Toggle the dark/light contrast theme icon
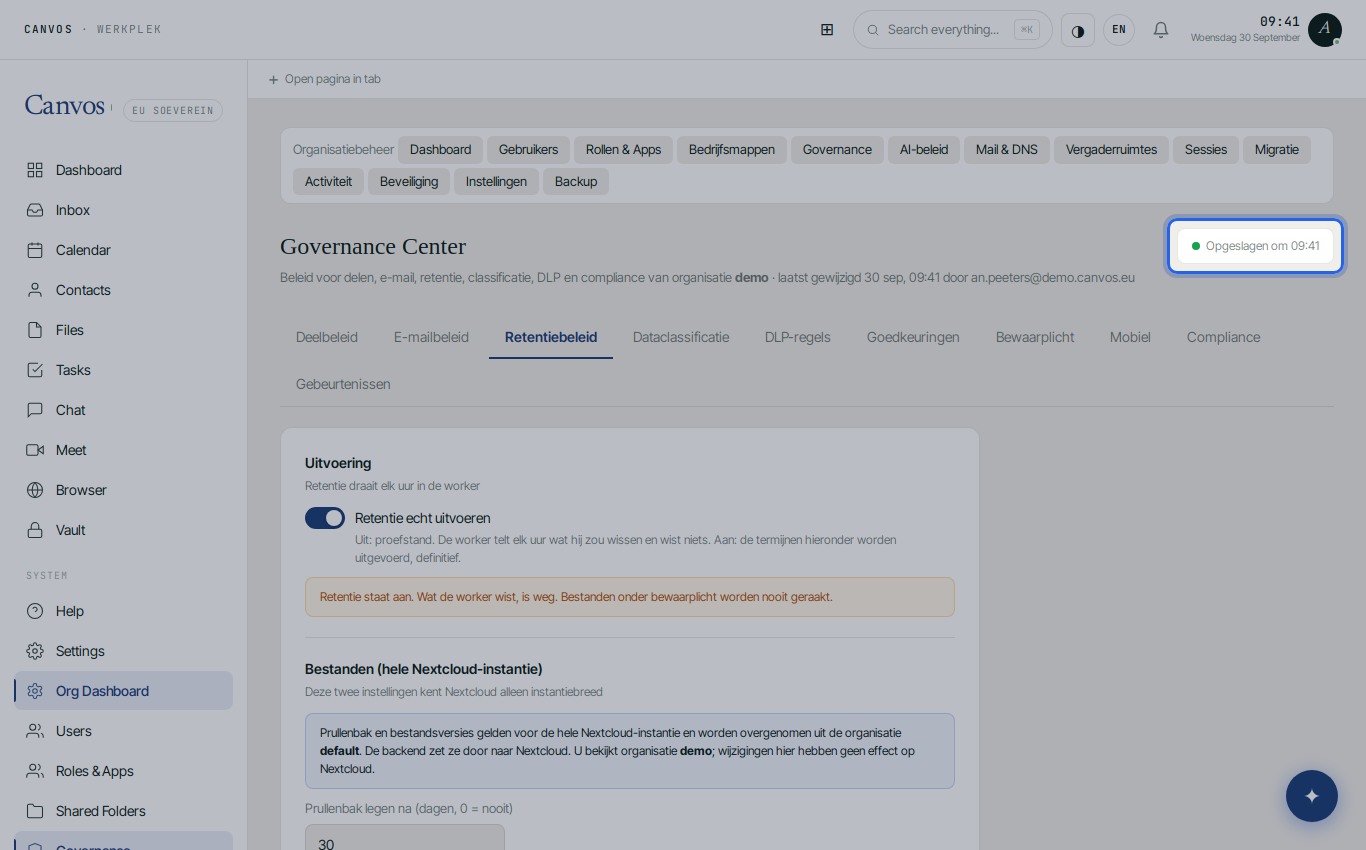The image size is (1366, 850). (1078, 30)
